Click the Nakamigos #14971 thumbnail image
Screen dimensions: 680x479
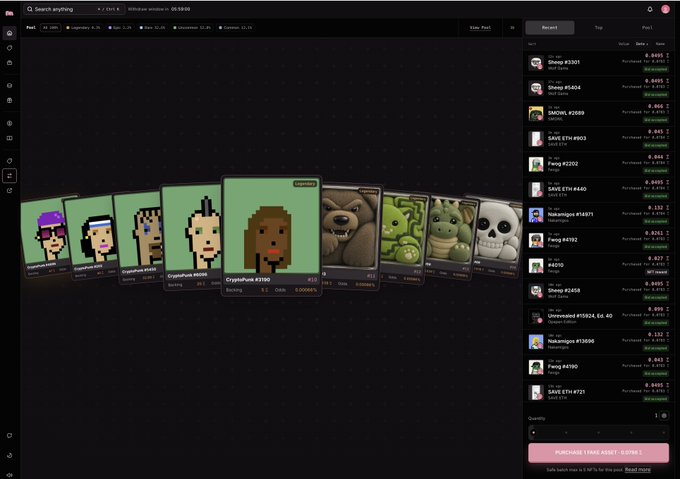pyautogui.click(x=536, y=215)
